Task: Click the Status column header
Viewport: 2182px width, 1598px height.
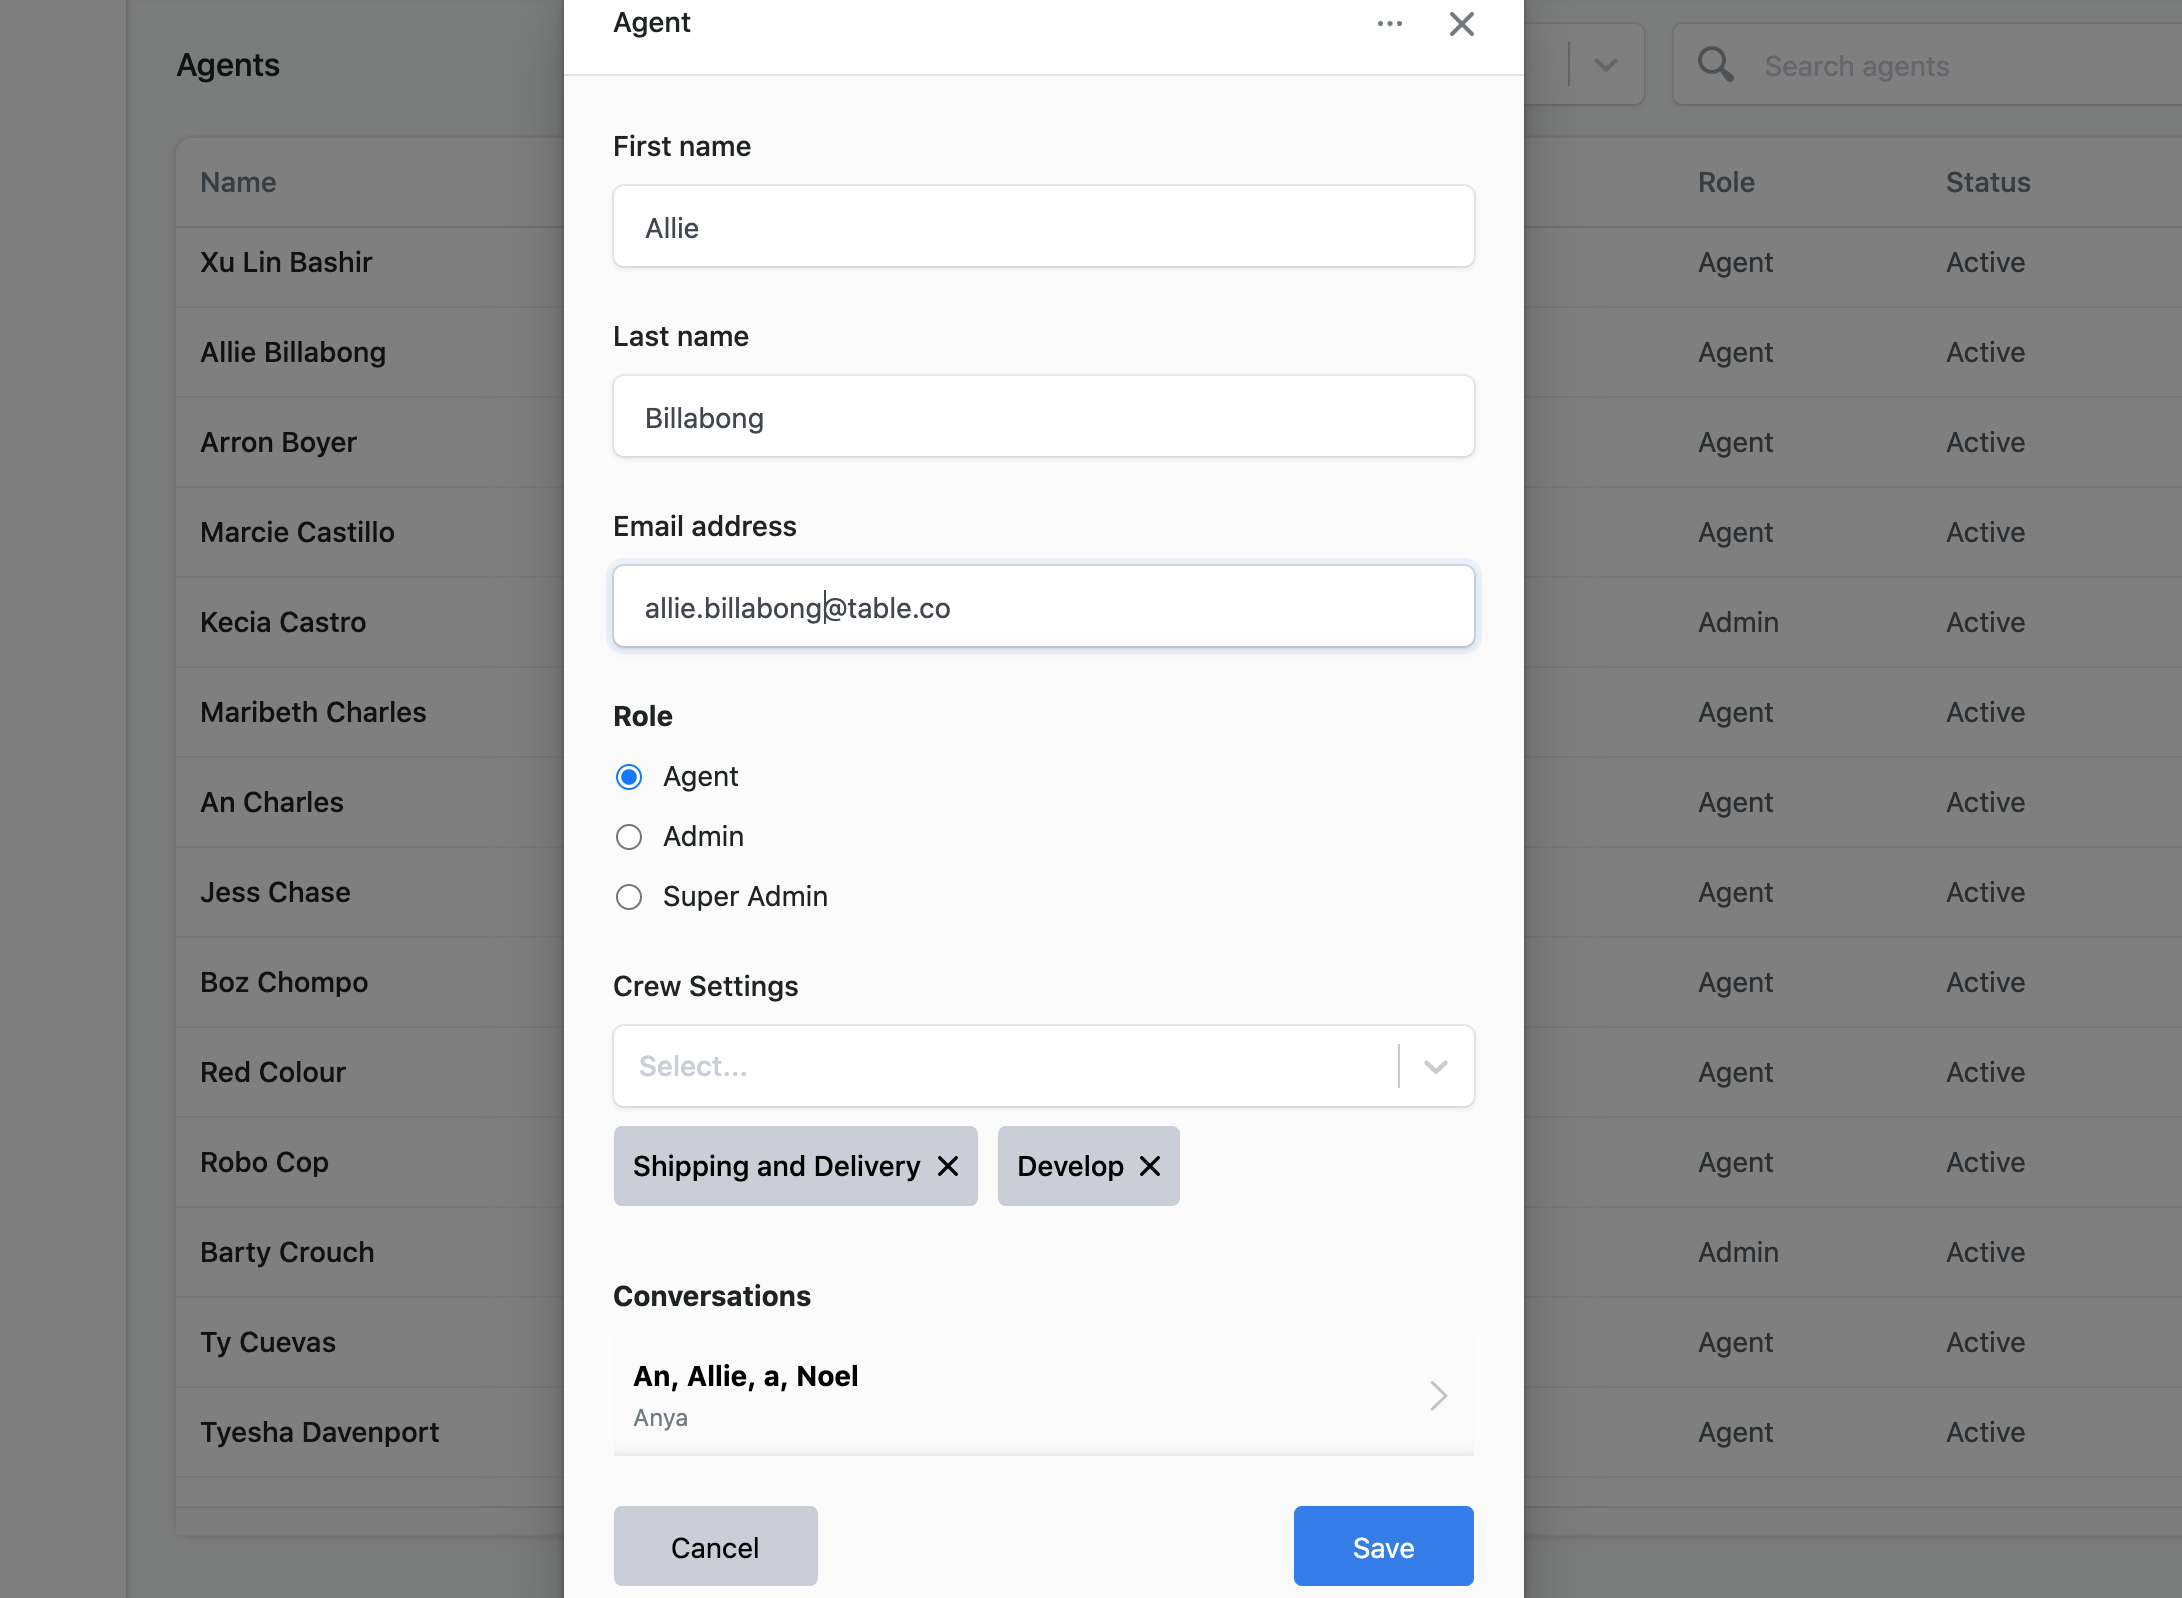Action: pos(1987,182)
